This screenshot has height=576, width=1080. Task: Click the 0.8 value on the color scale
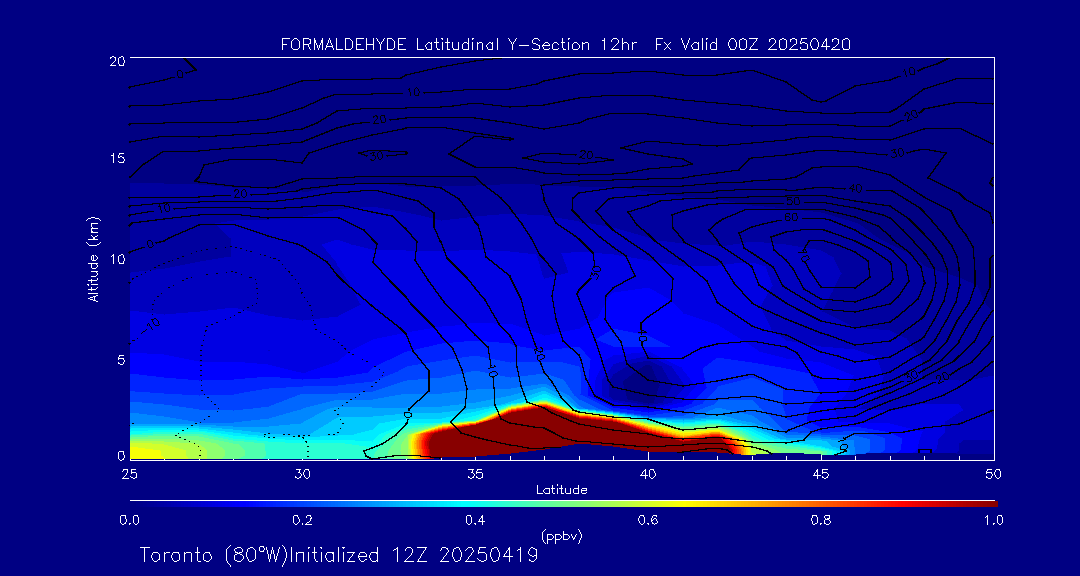tap(822, 520)
